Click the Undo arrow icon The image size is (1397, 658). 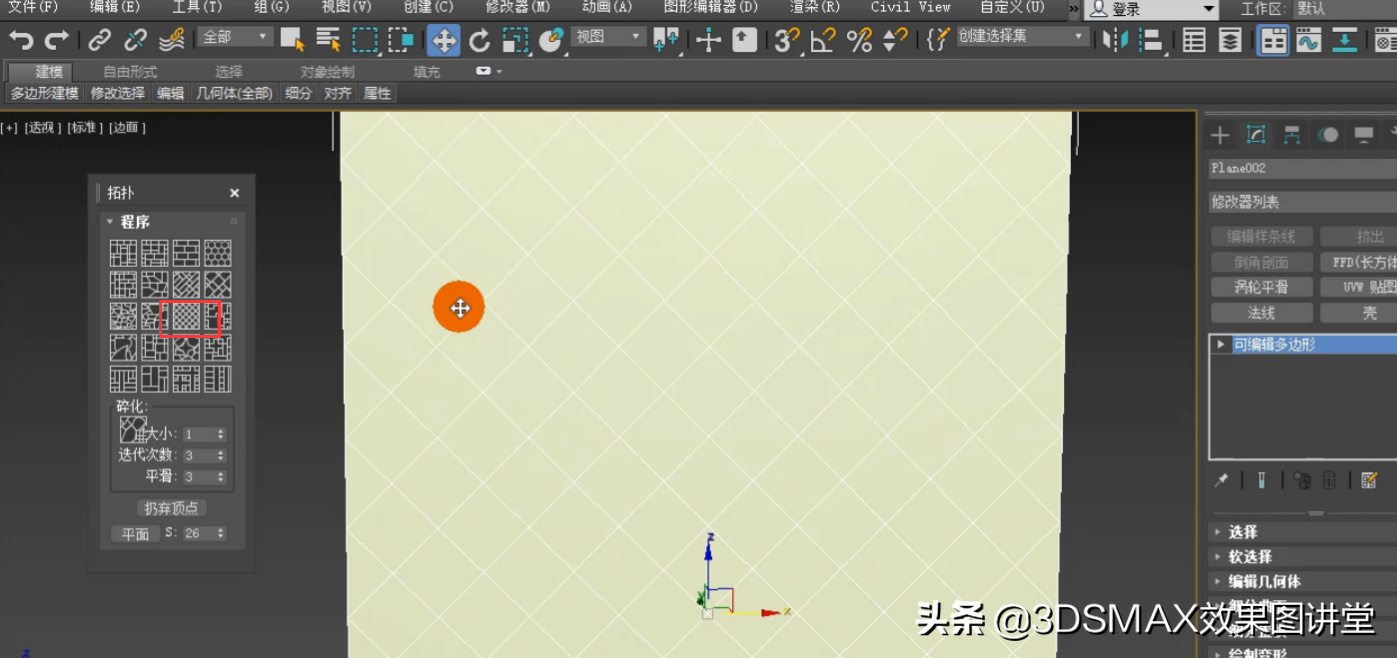pos(21,40)
